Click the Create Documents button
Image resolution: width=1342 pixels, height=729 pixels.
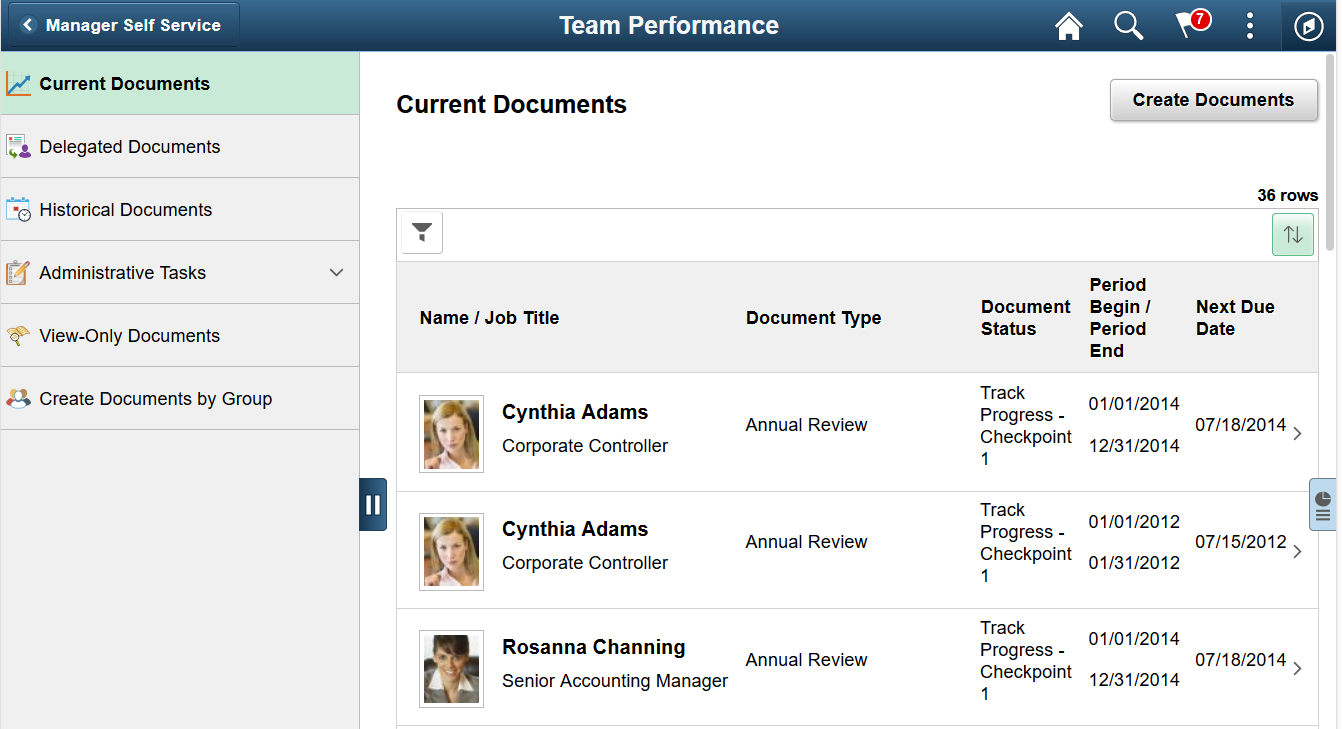(x=1213, y=100)
